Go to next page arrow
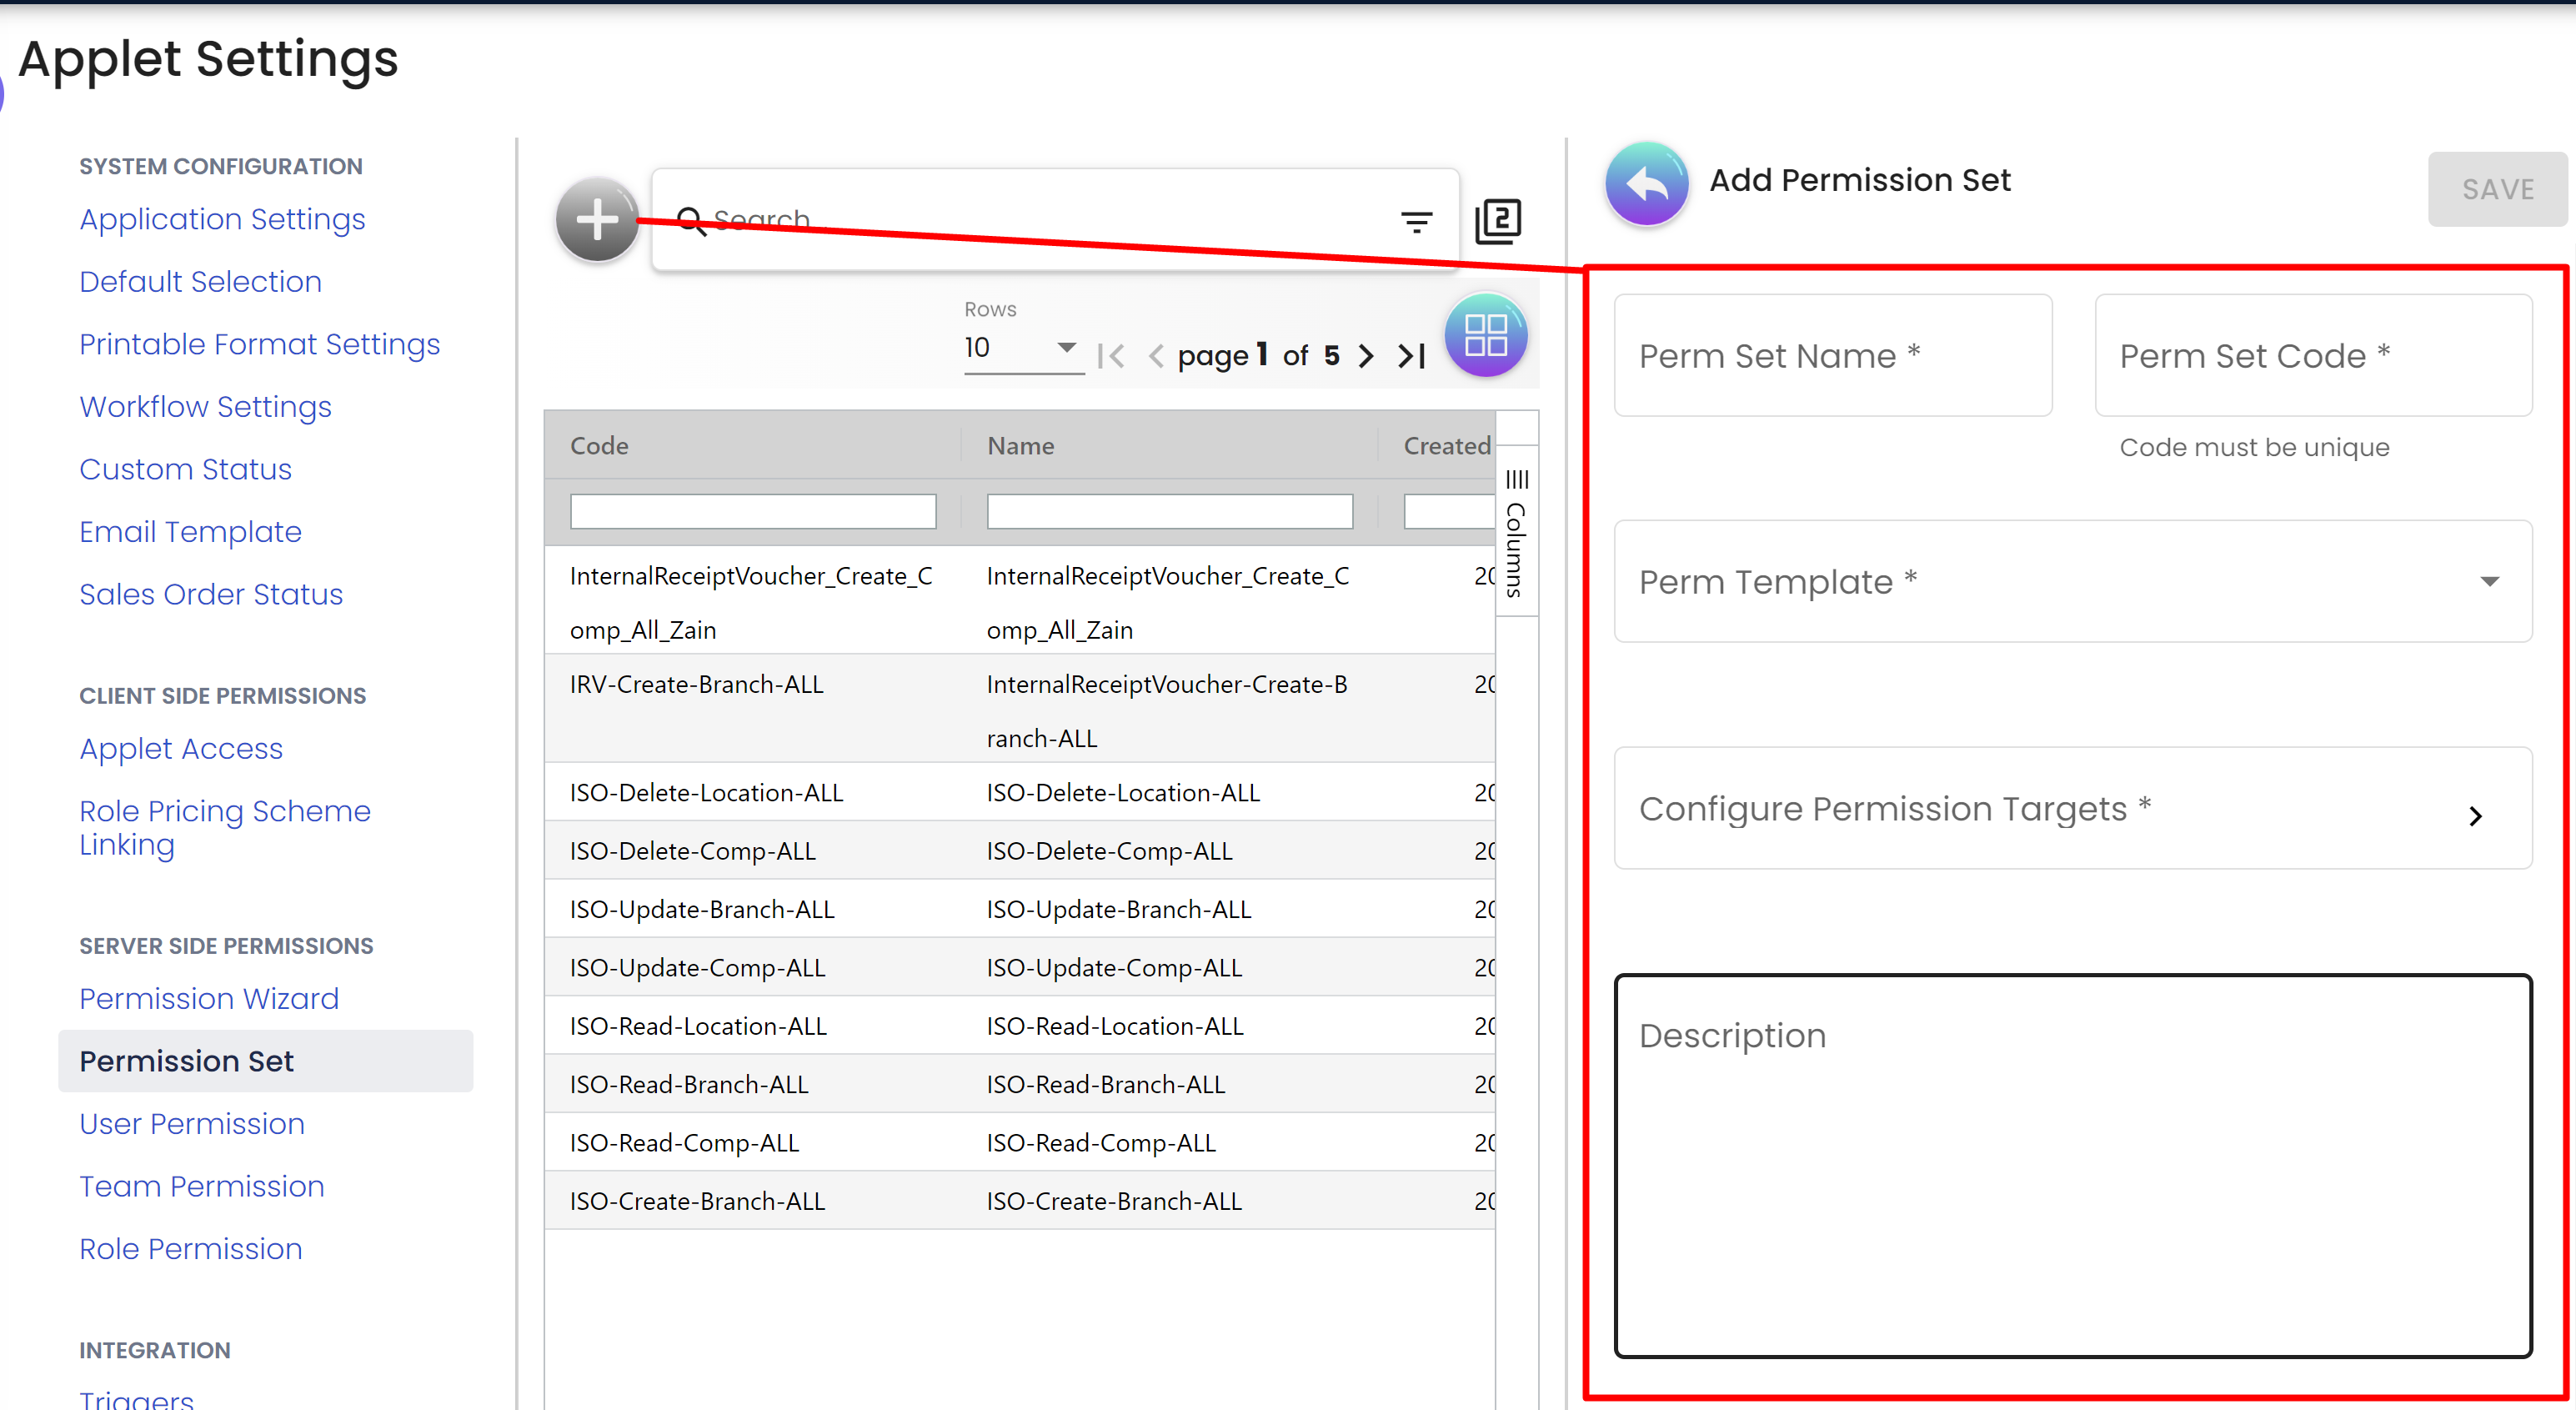 [x=1366, y=355]
